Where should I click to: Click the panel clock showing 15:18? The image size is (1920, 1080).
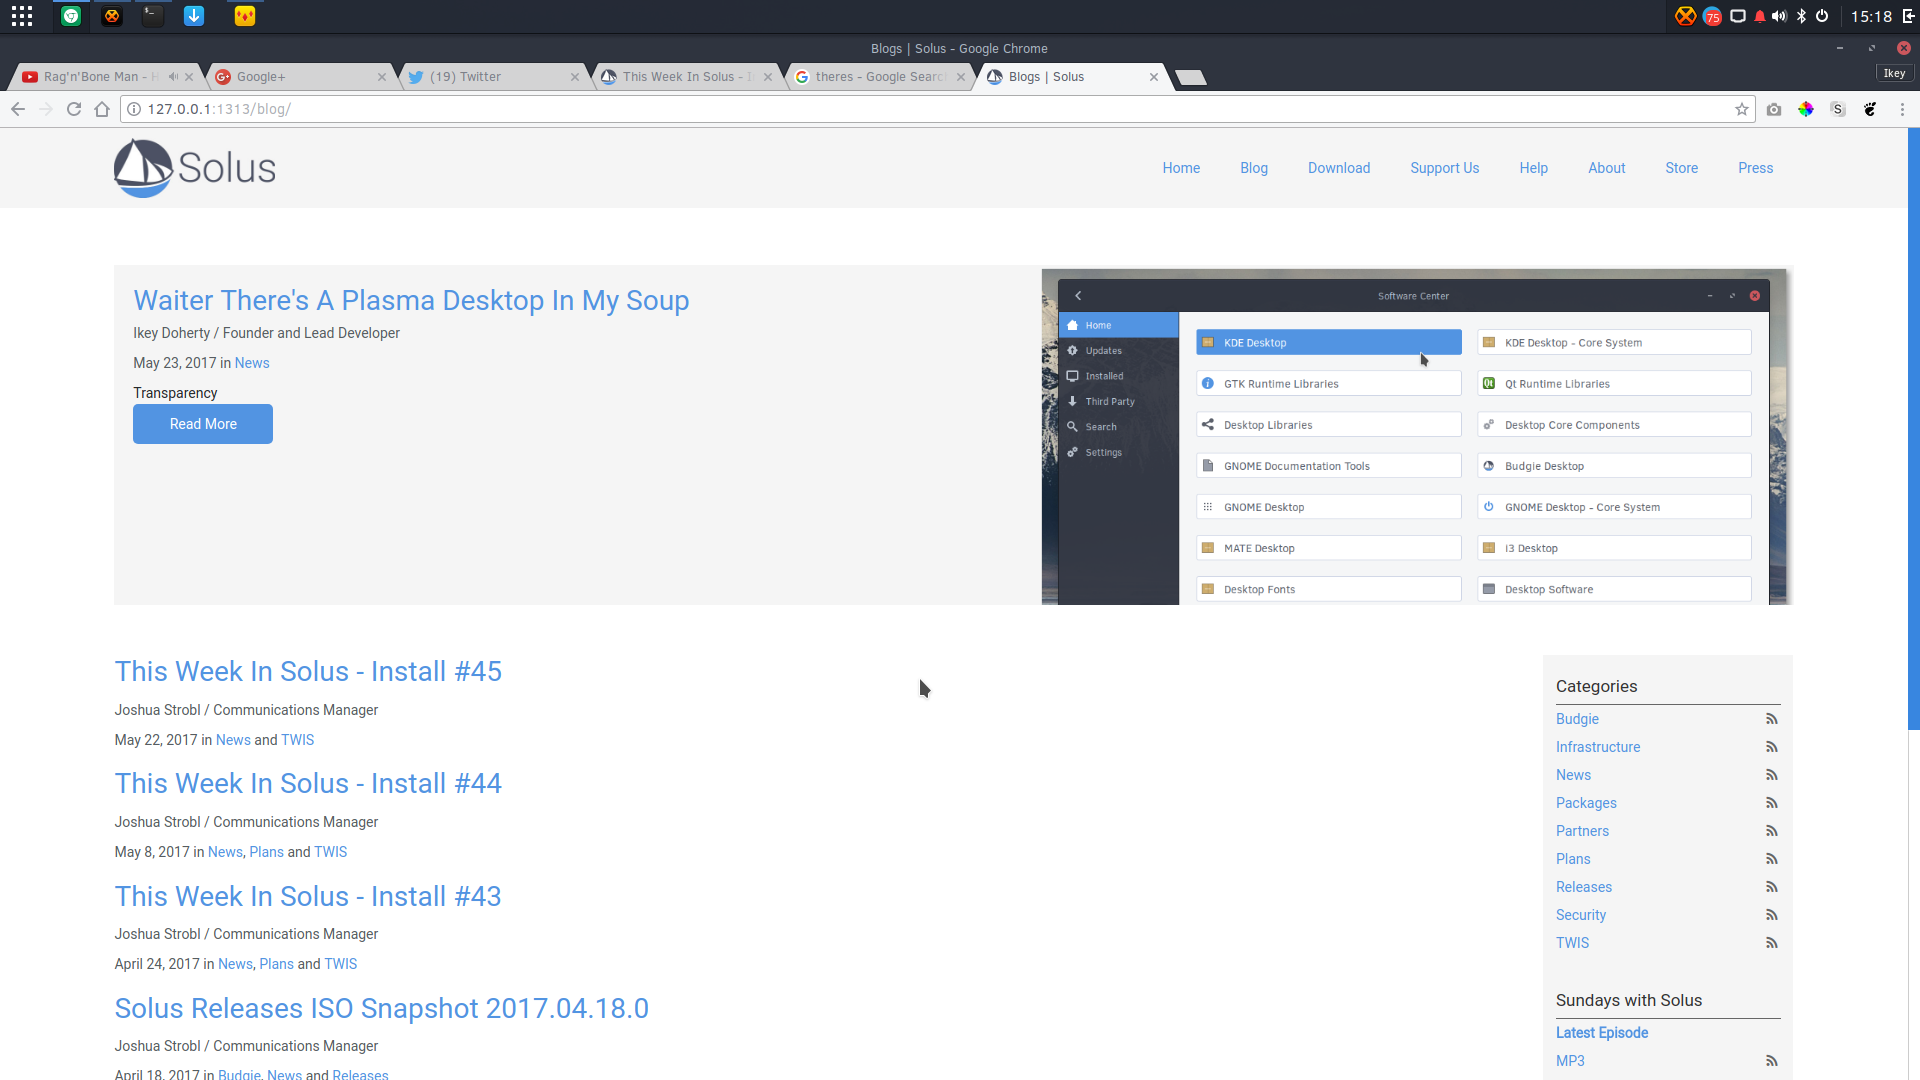click(x=1871, y=16)
